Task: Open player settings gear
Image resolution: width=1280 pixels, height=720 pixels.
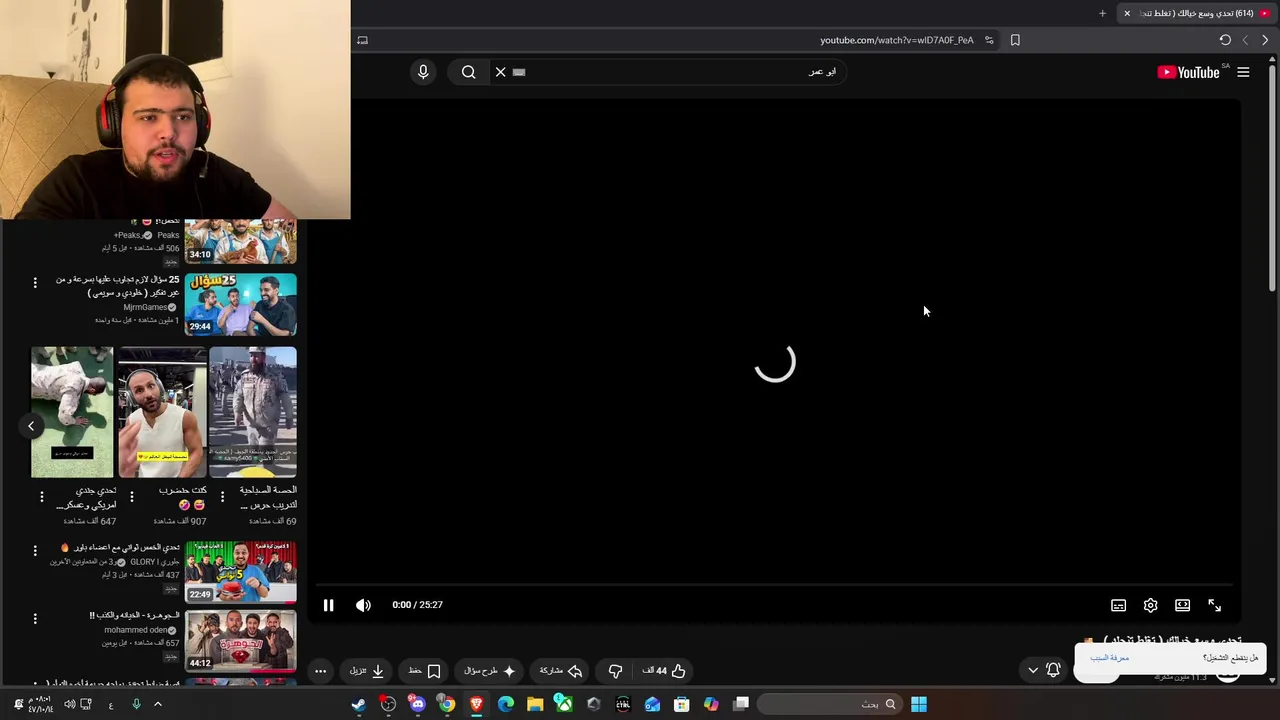Action: (x=1150, y=605)
